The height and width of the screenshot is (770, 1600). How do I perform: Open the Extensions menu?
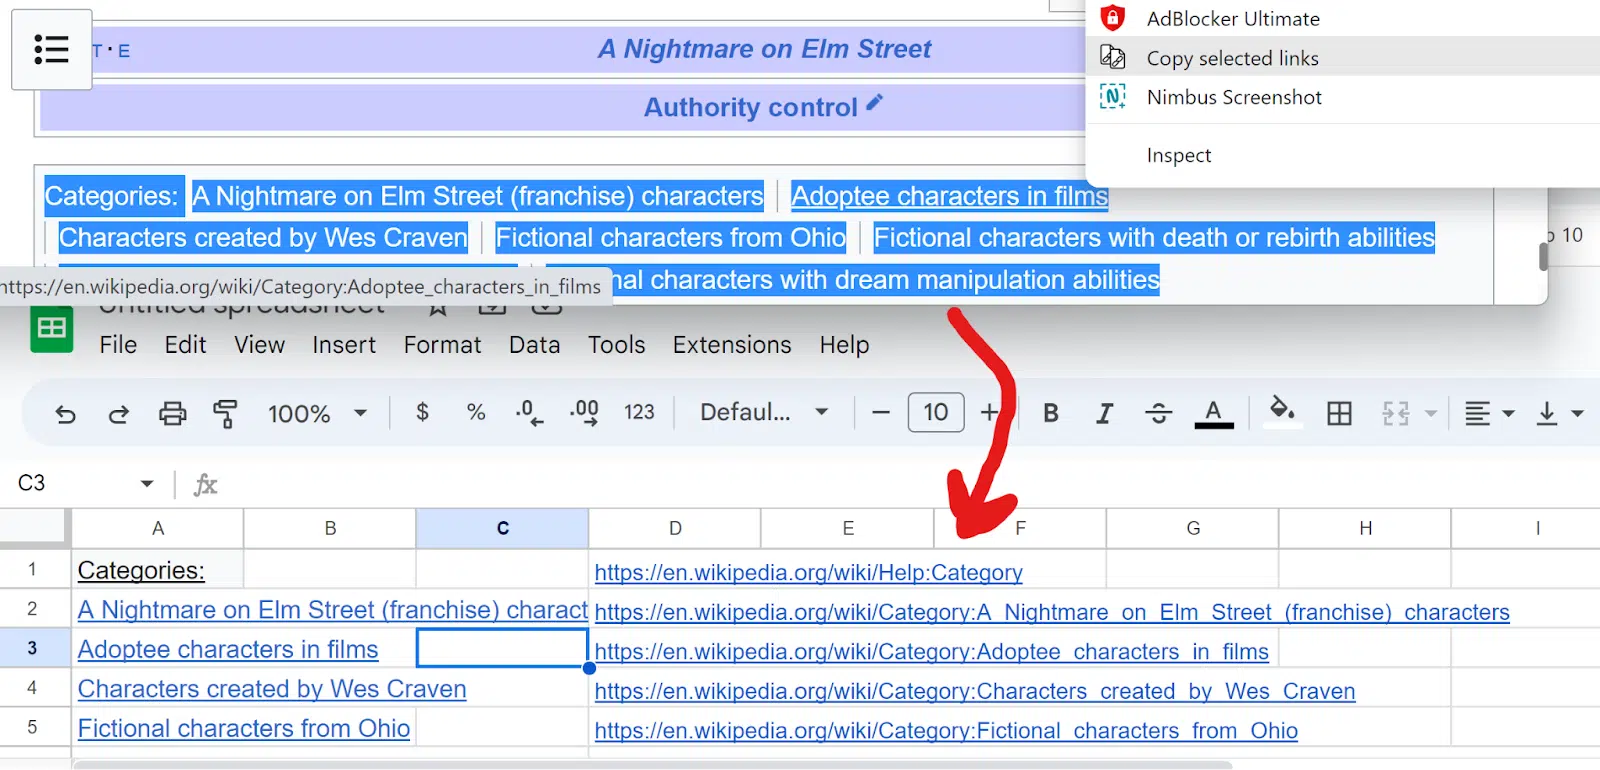[x=732, y=345]
